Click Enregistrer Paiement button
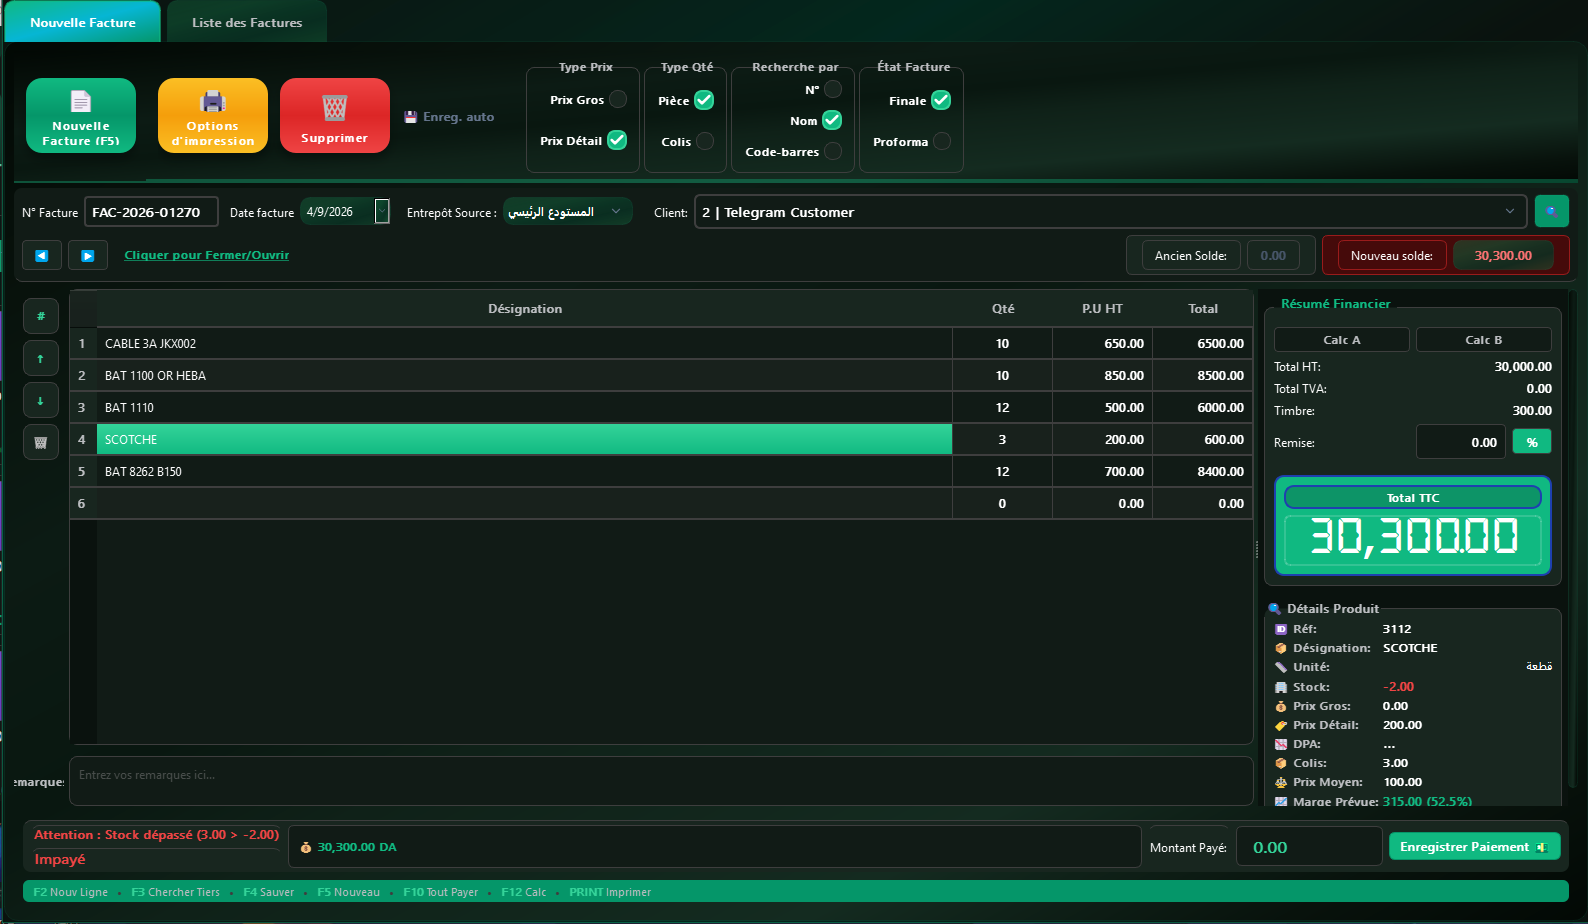 tap(1474, 847)
